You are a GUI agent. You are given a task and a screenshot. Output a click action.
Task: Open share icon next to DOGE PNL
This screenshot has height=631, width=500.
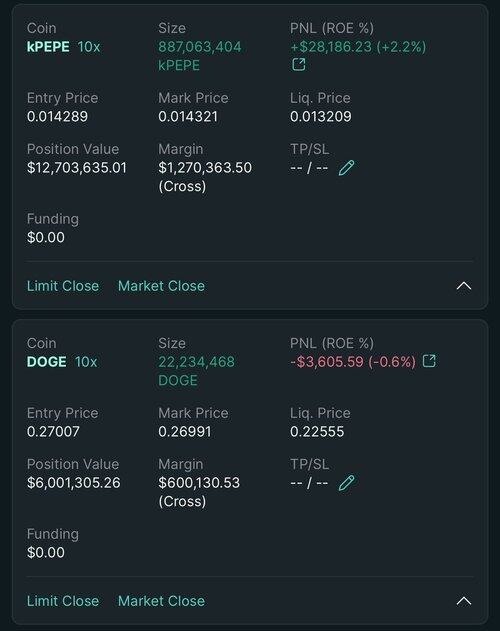click(429, 361)
